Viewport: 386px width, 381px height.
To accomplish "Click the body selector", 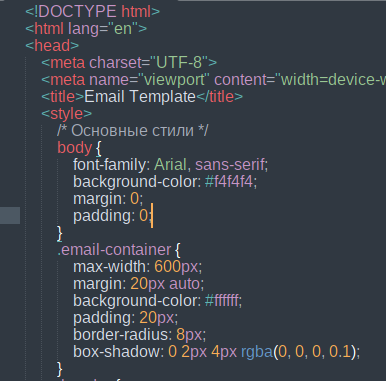I will click(x=75, y=148).
